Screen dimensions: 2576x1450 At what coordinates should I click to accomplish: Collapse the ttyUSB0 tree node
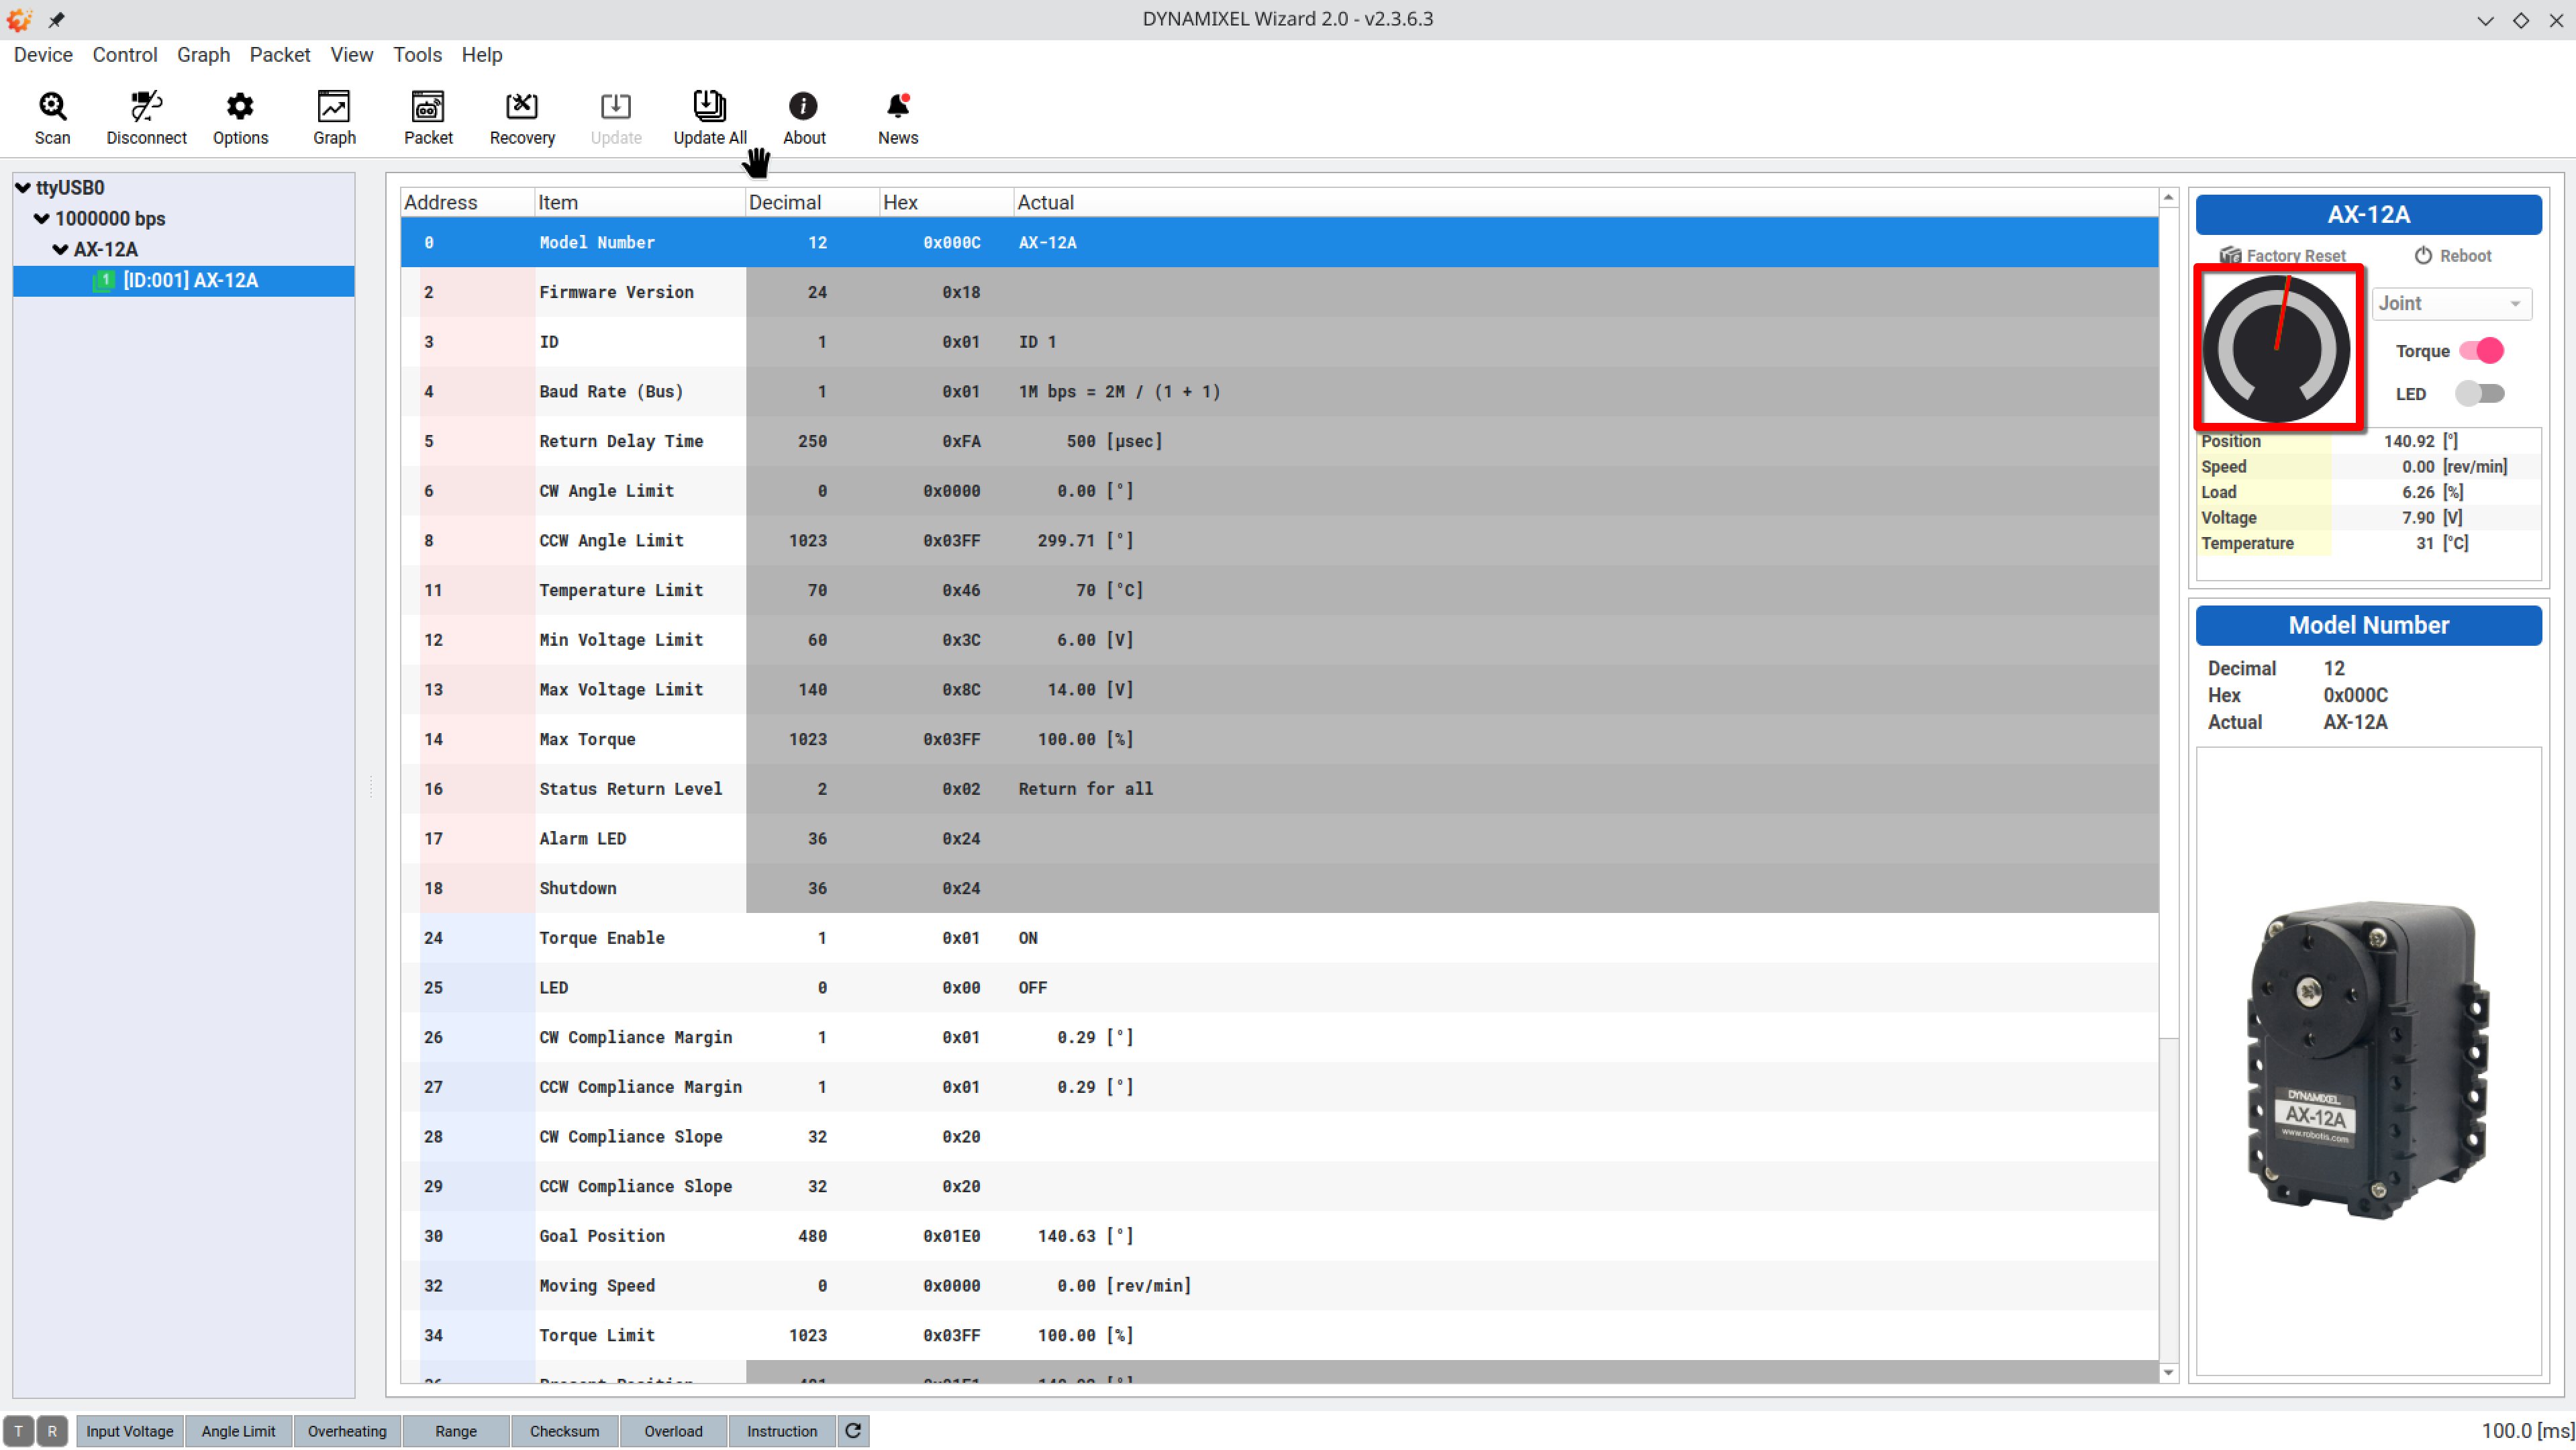coord(23,188)
